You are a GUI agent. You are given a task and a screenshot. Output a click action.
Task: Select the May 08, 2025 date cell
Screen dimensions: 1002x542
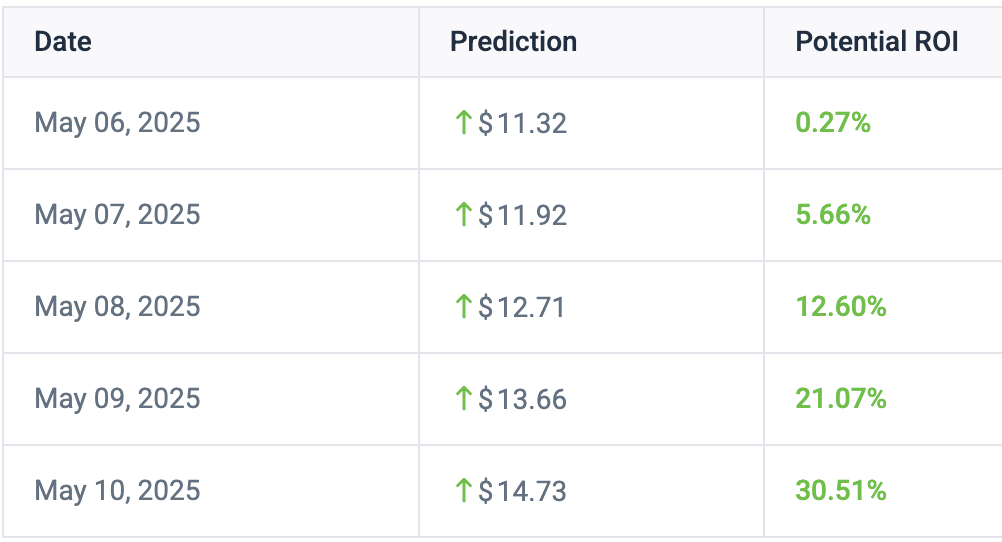click(x=117, y=307)
